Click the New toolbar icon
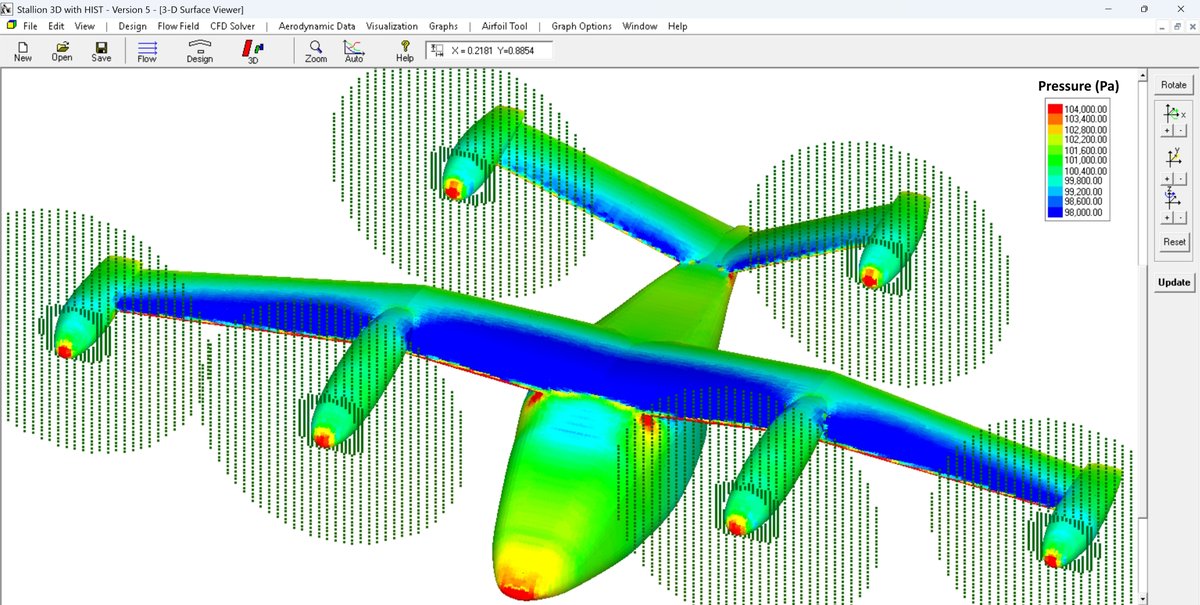This screenshot has width=1200, height=605. [22, 47]
